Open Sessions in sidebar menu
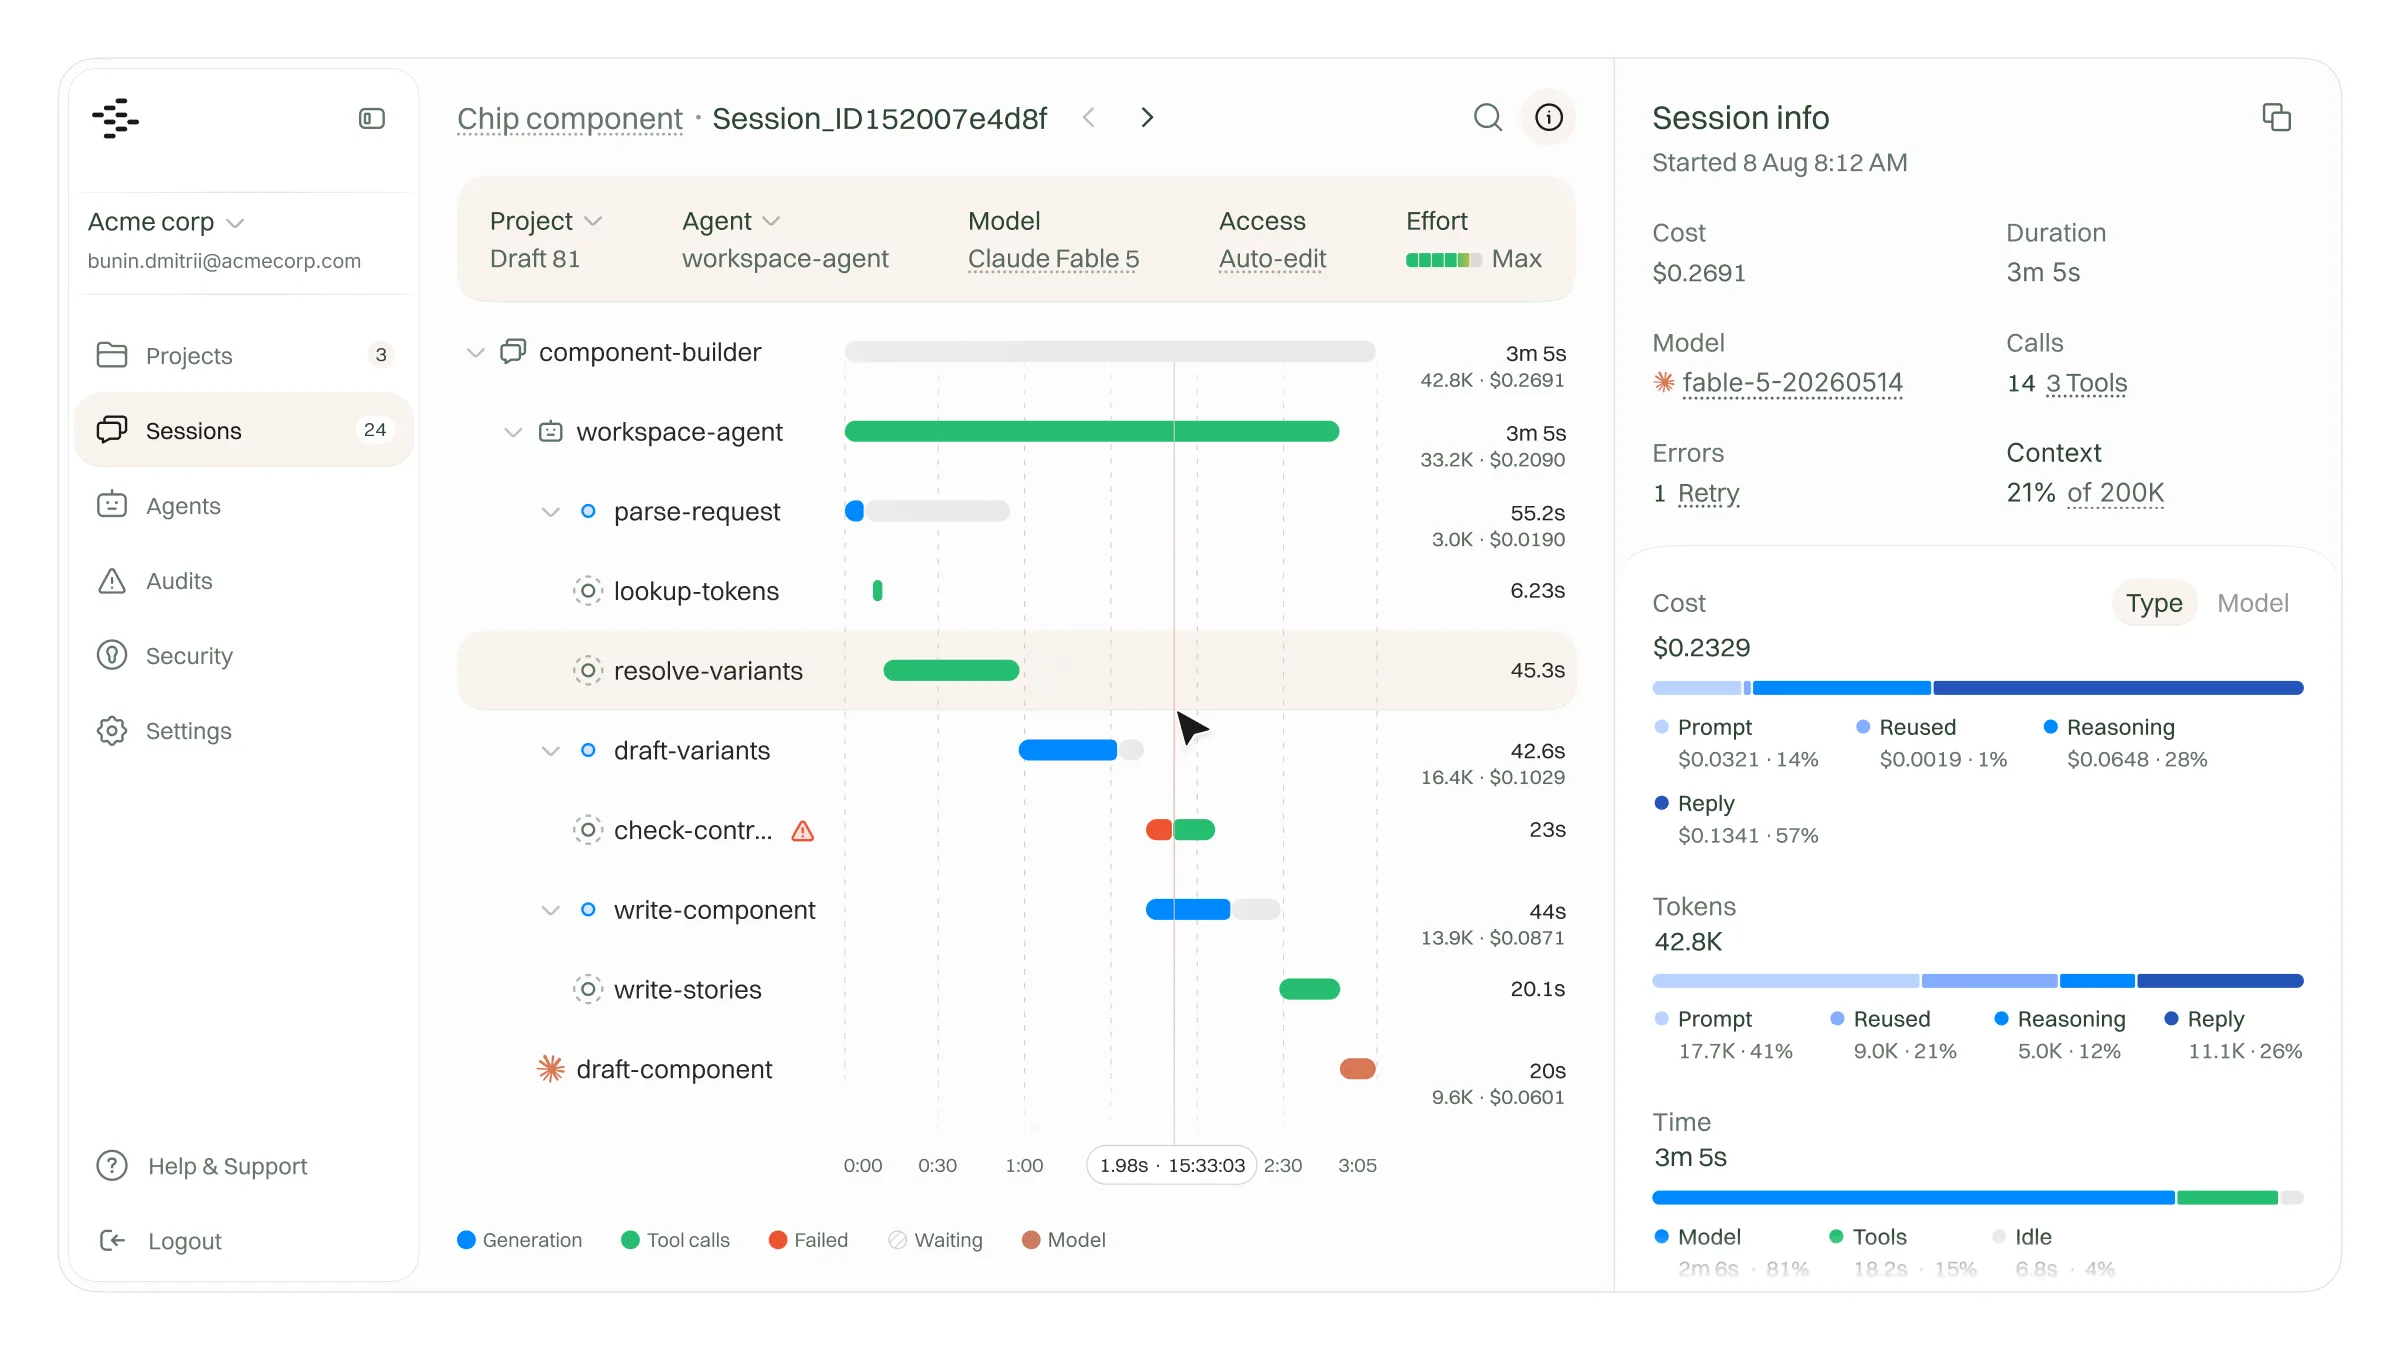Screen dimensions: 2400x1350 [x=244, y=430]
